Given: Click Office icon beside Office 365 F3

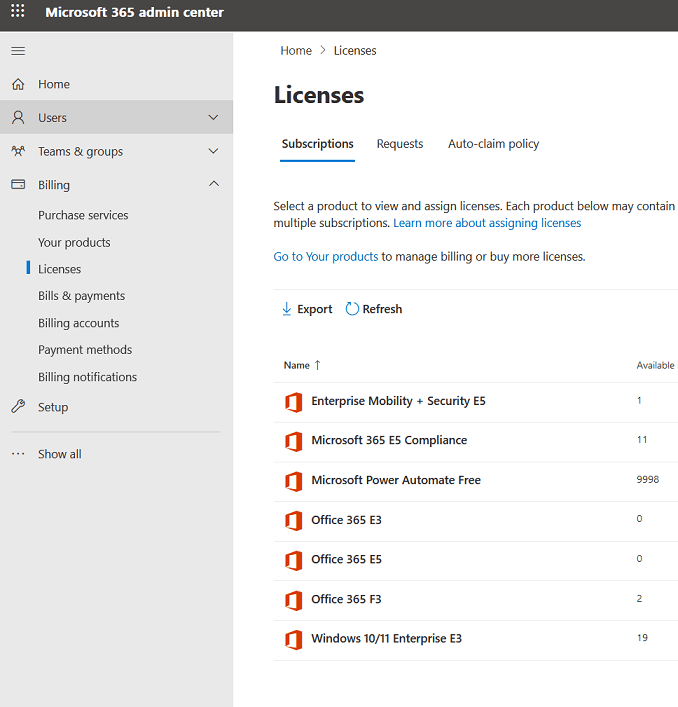Looking at the screenshot, I should coord(293,600).
